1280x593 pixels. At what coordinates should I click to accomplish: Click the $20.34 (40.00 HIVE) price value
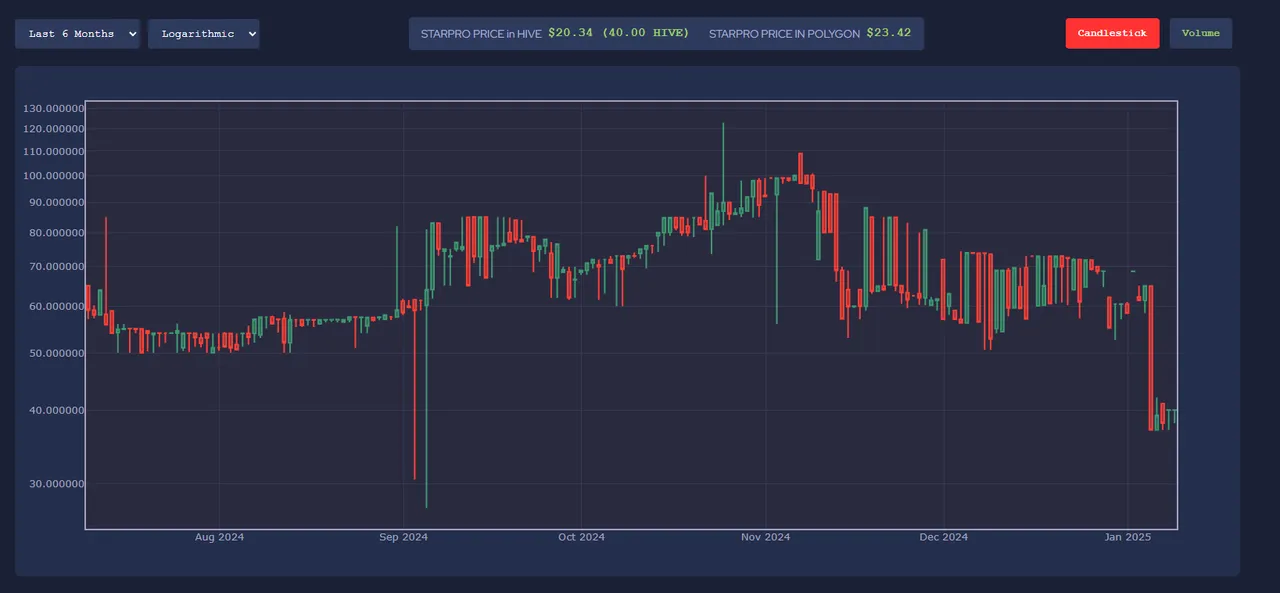(619, 33)
